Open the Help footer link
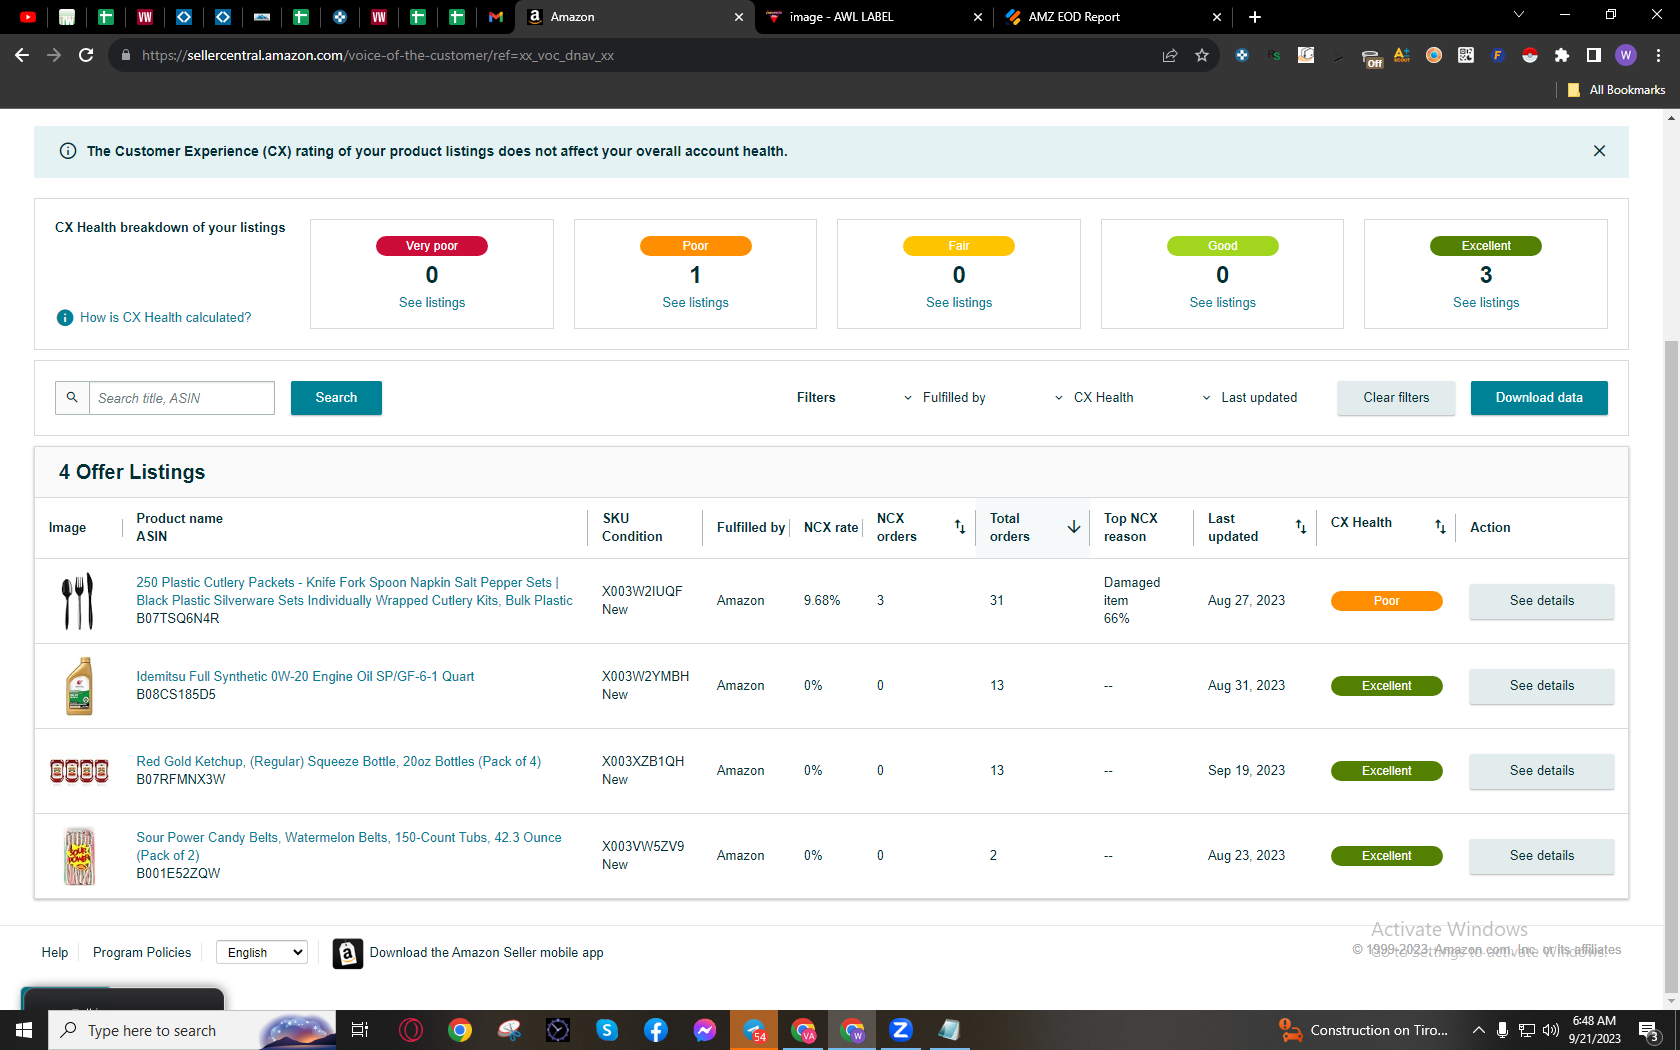 (x=55, y=952)
